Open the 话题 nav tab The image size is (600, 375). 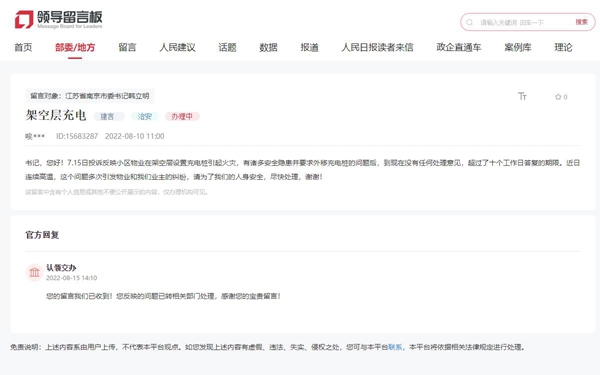coord(227,47)
